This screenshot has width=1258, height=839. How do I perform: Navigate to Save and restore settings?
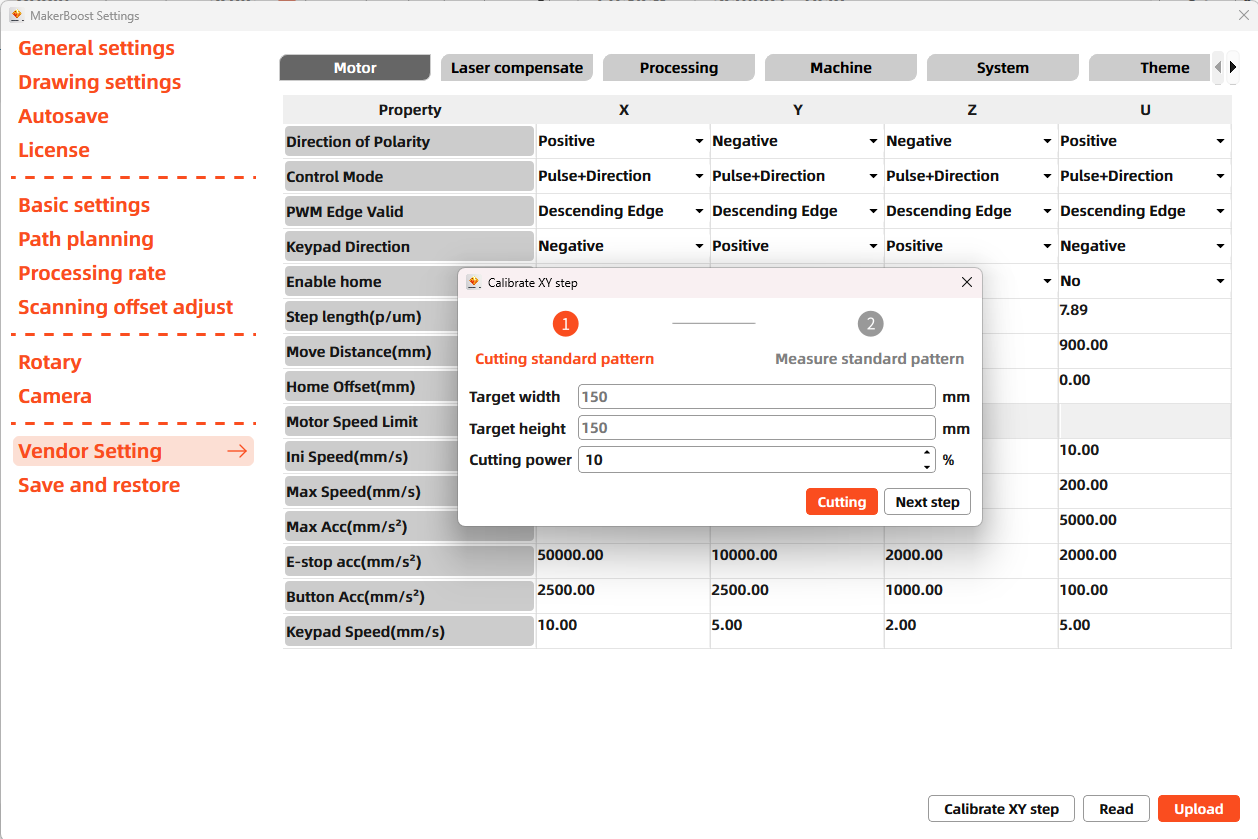pyautogui.click(x=98, y=485)
